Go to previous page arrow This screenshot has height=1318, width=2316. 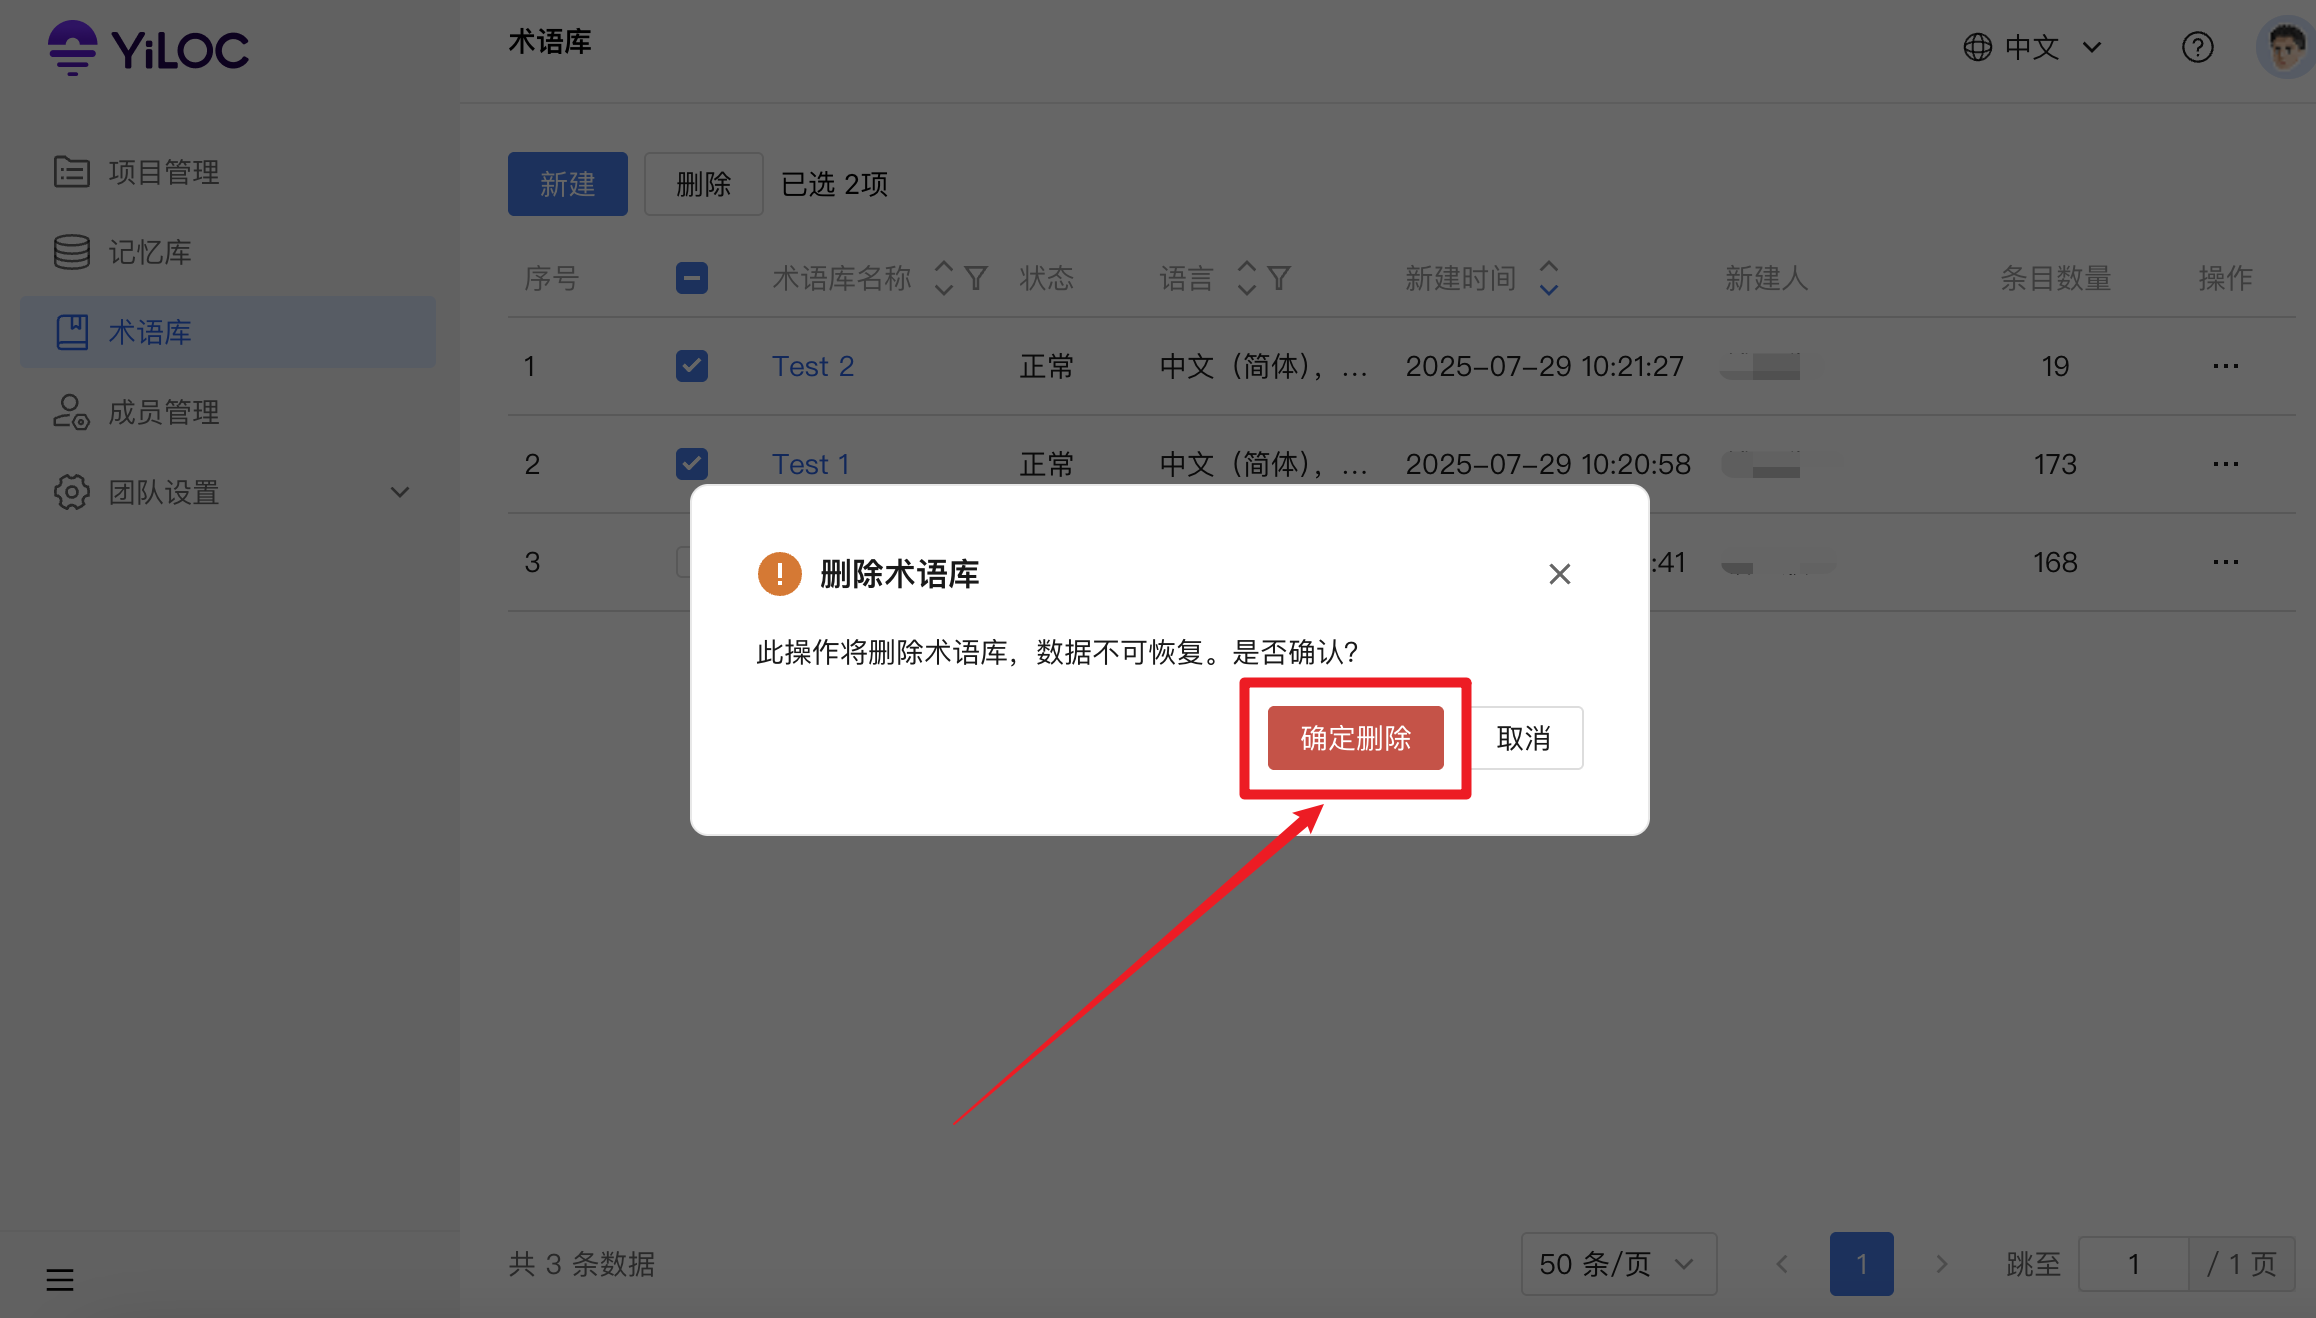(1782, 1264)
